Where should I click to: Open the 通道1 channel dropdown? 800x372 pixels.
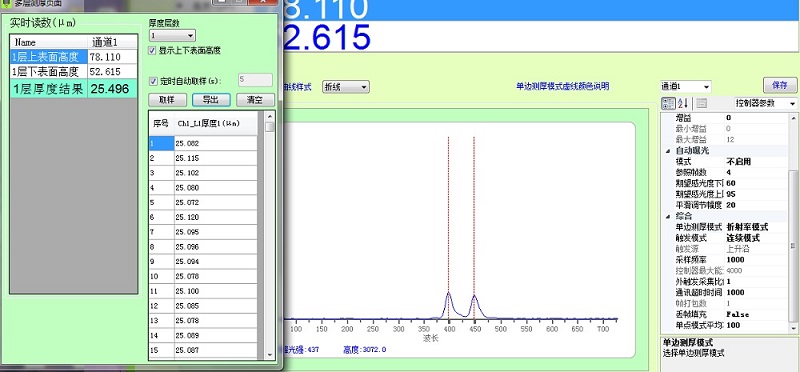[x=685, y=87]
